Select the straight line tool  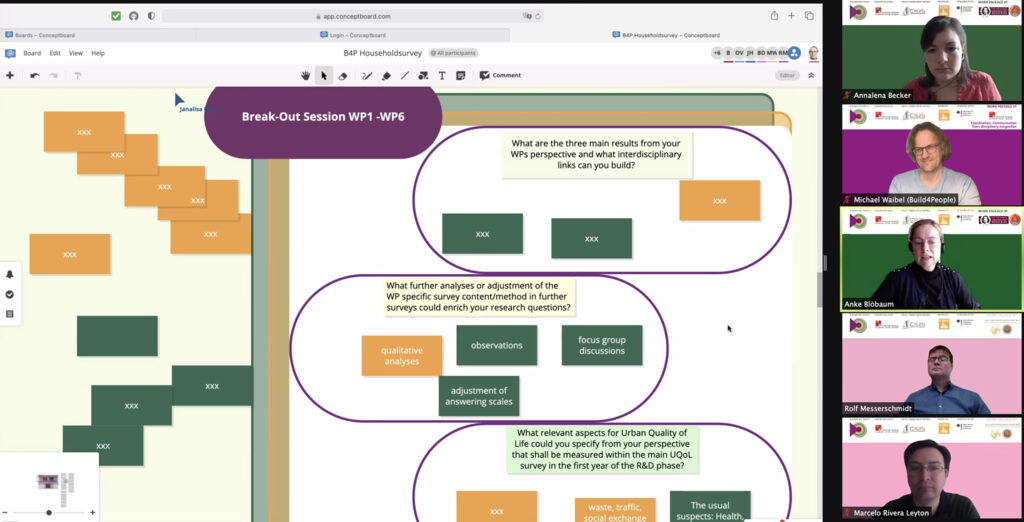tap(405, 76)
